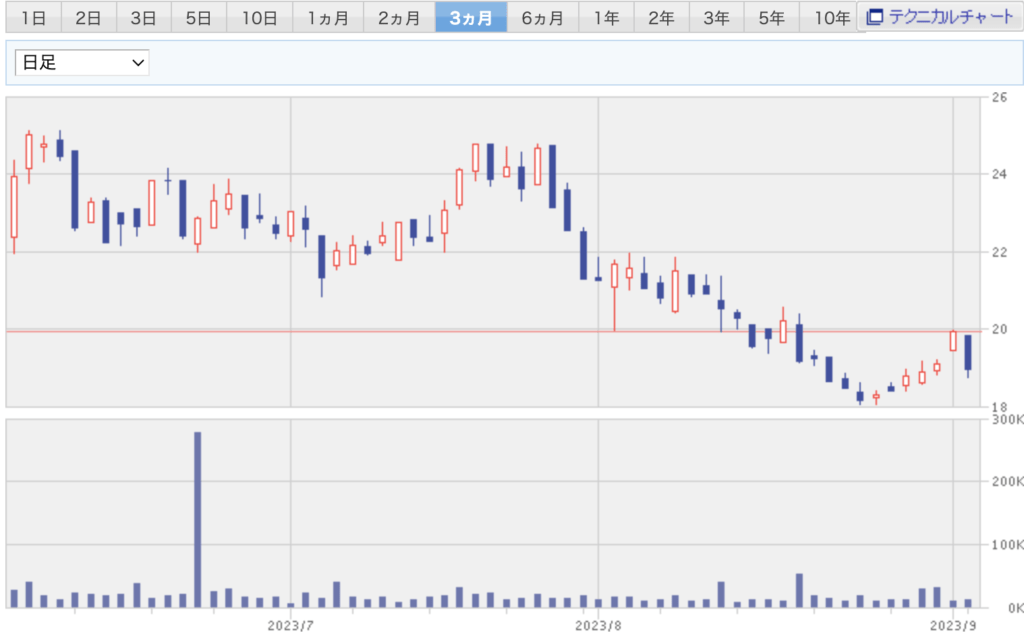Image resolution: width=1024 pixels, height=639 pixels.
Task: Open the 日足 interval dropdown
Action: click(82, 63)
